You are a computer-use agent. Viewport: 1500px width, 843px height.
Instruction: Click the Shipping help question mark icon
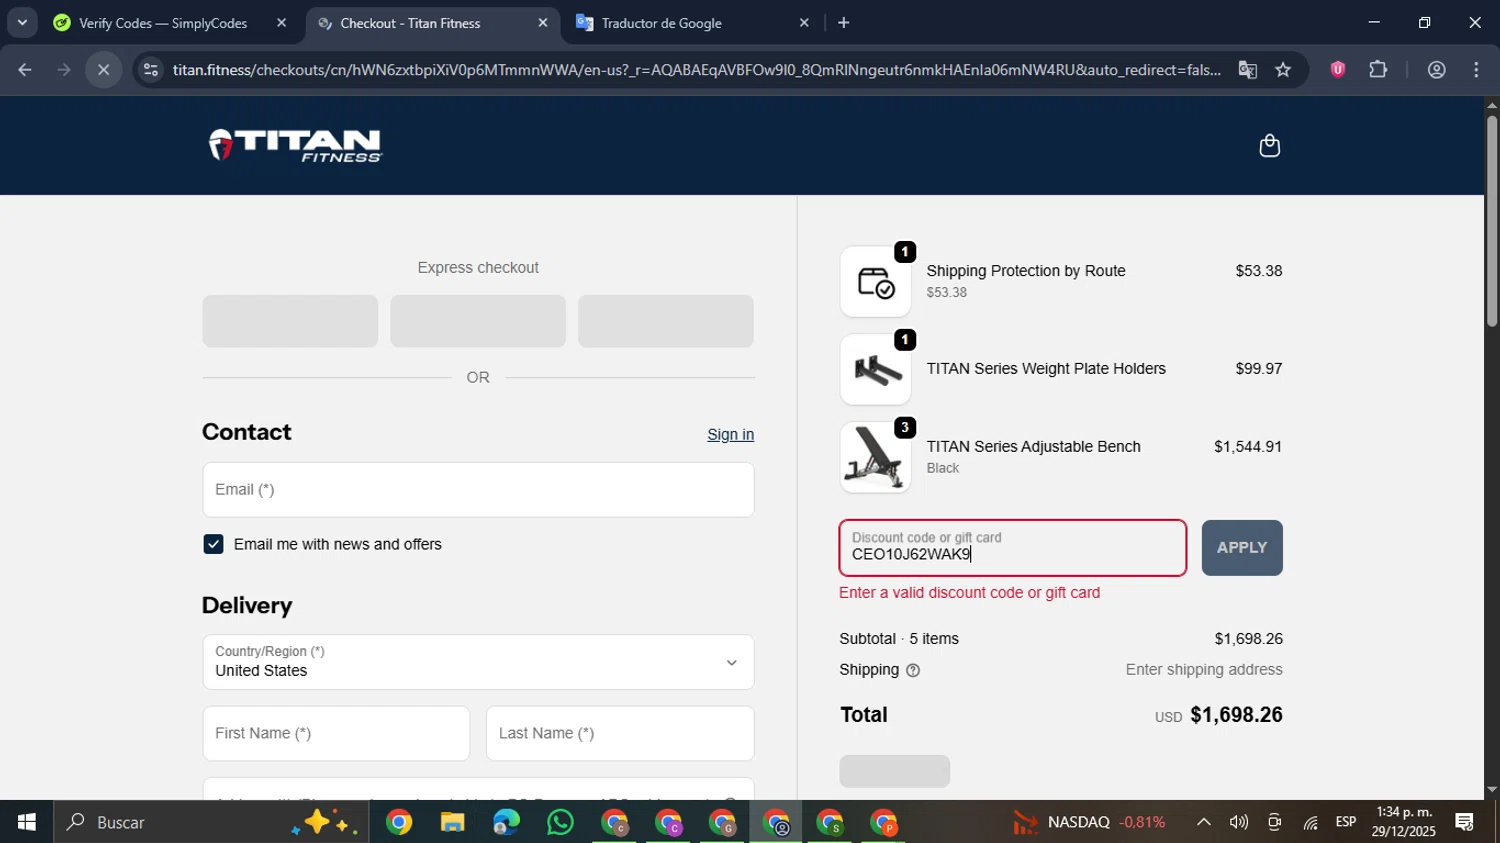[913, 671]
